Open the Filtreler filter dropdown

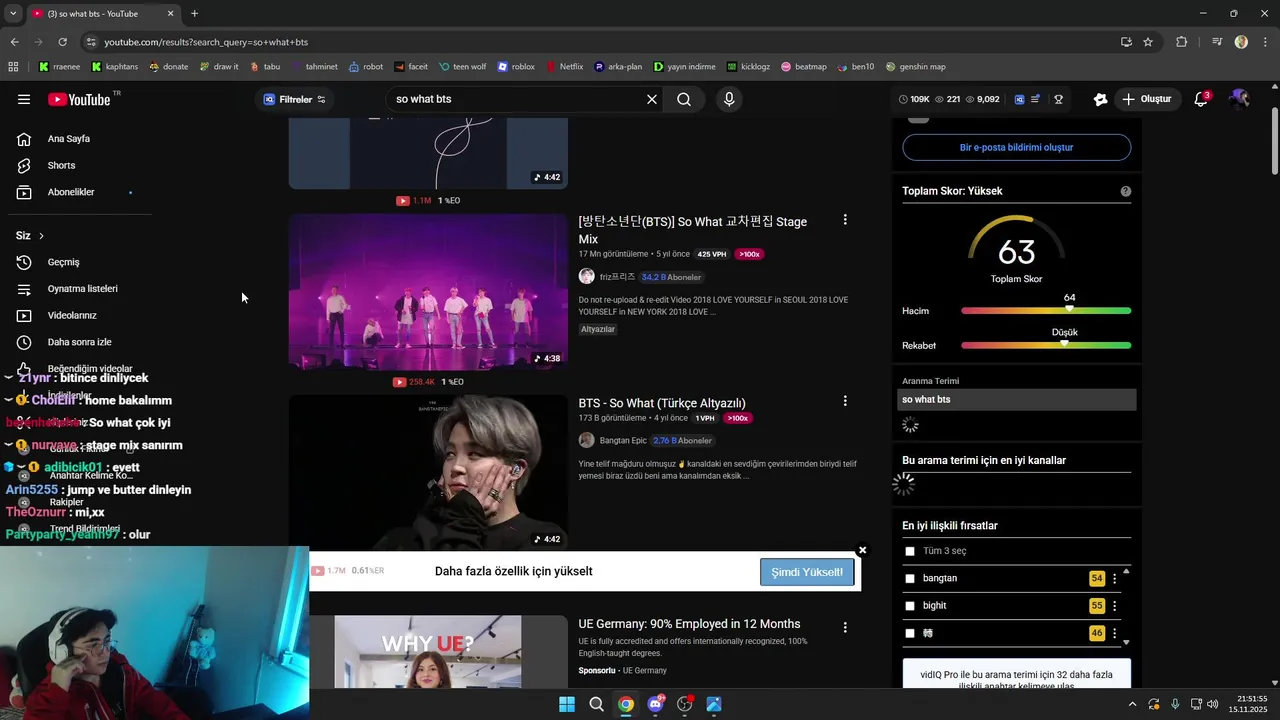coord(295,99)
